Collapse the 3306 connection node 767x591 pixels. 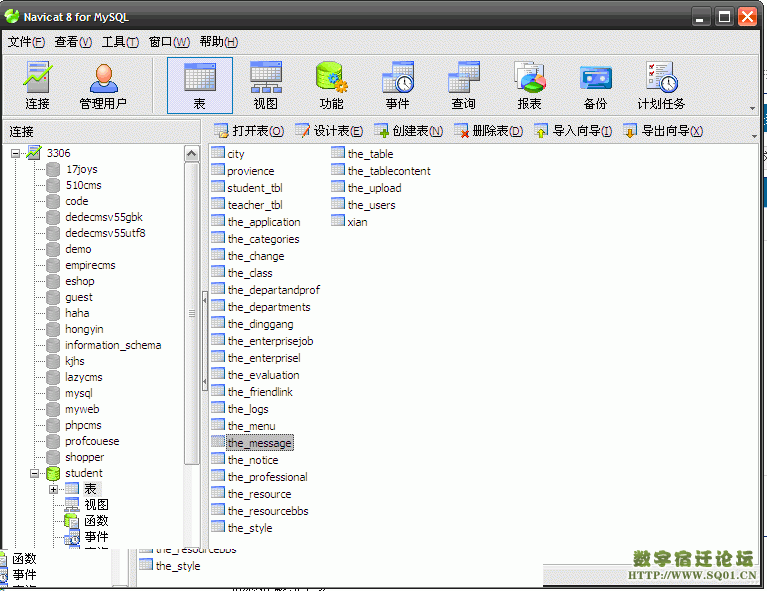(x=15, y=153)
